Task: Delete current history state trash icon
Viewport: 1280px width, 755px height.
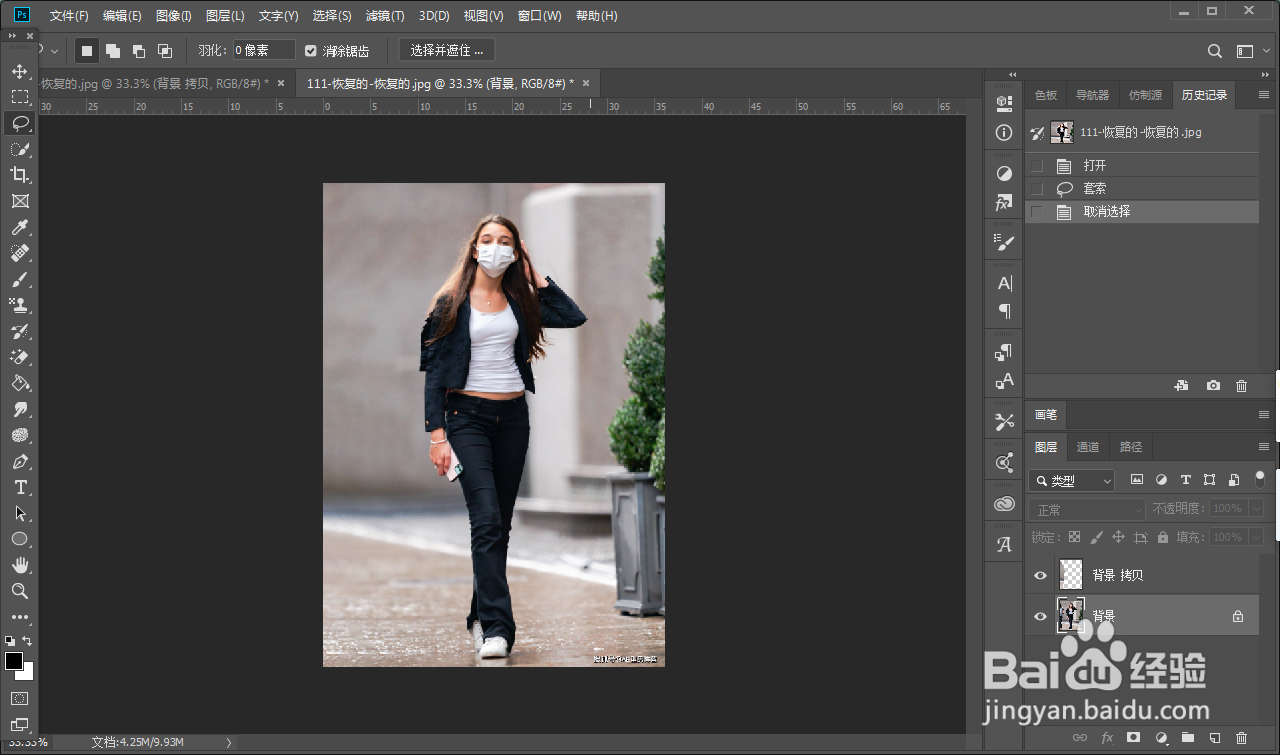Action: (1241, 385)
